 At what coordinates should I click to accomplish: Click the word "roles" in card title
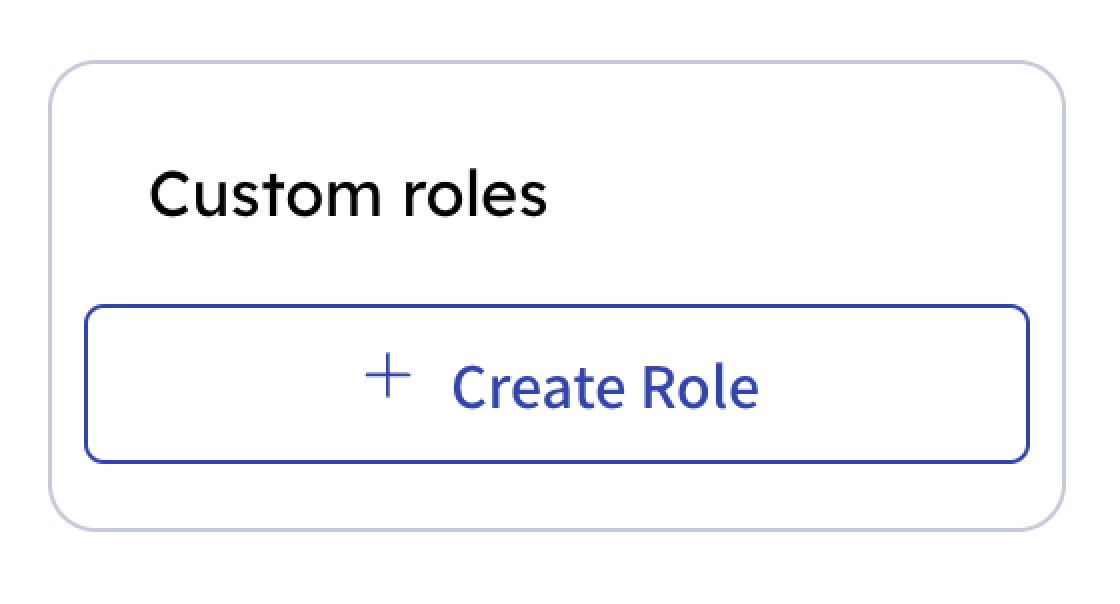pyautogui.click(x=475, y=194)
